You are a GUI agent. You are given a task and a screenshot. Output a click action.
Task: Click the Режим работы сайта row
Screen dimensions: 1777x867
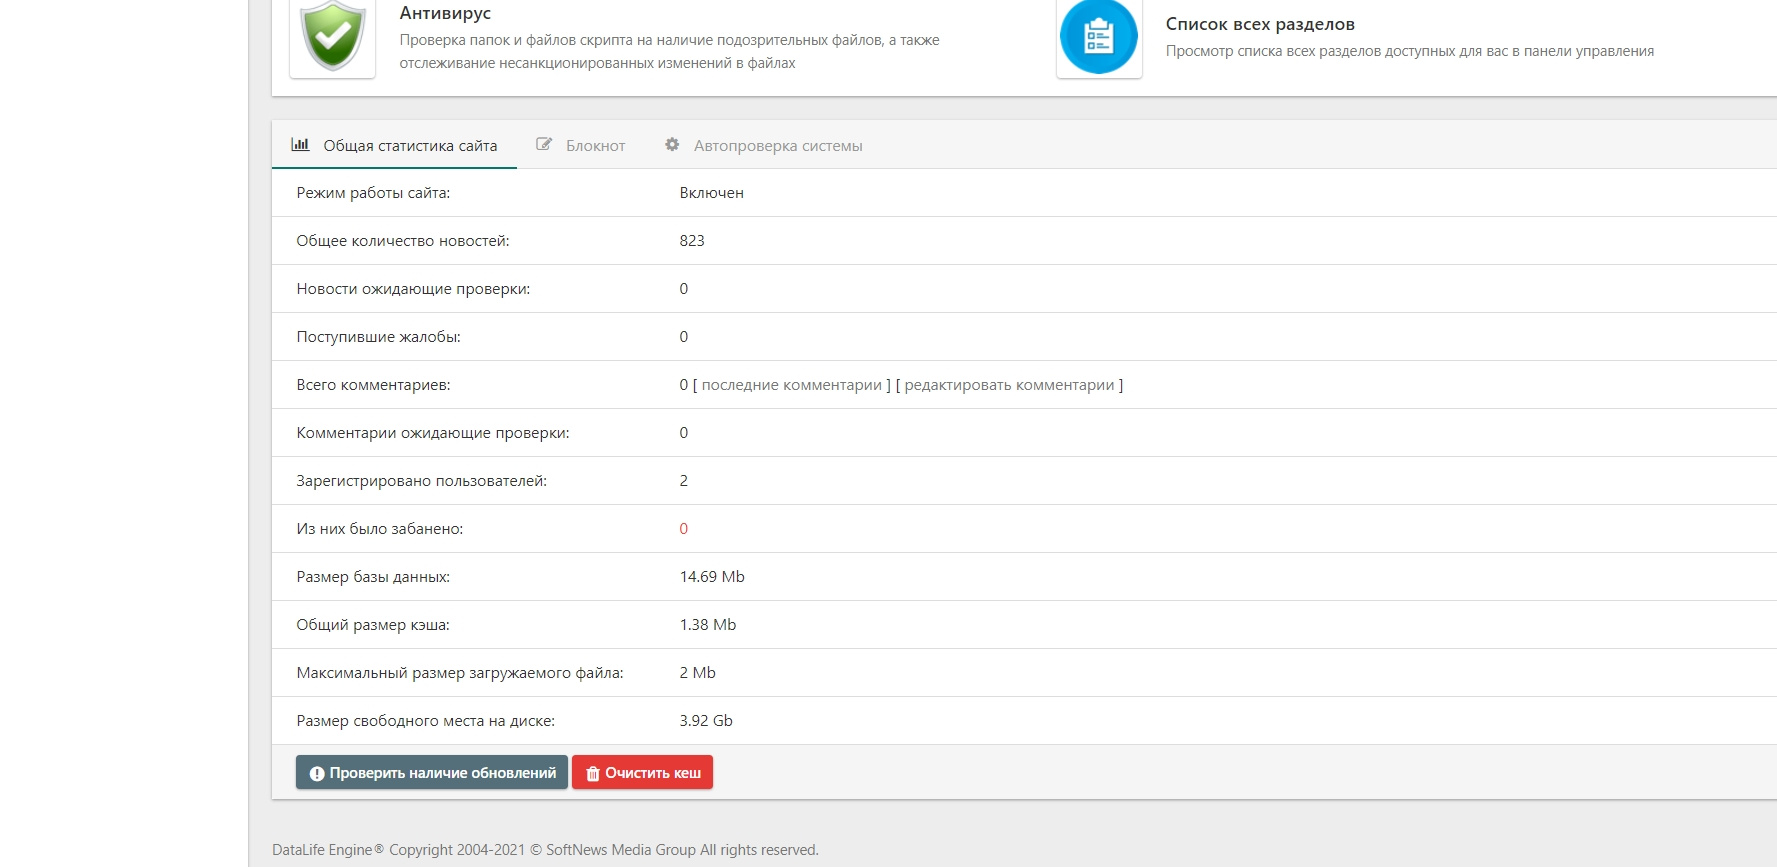(1024, 193)
